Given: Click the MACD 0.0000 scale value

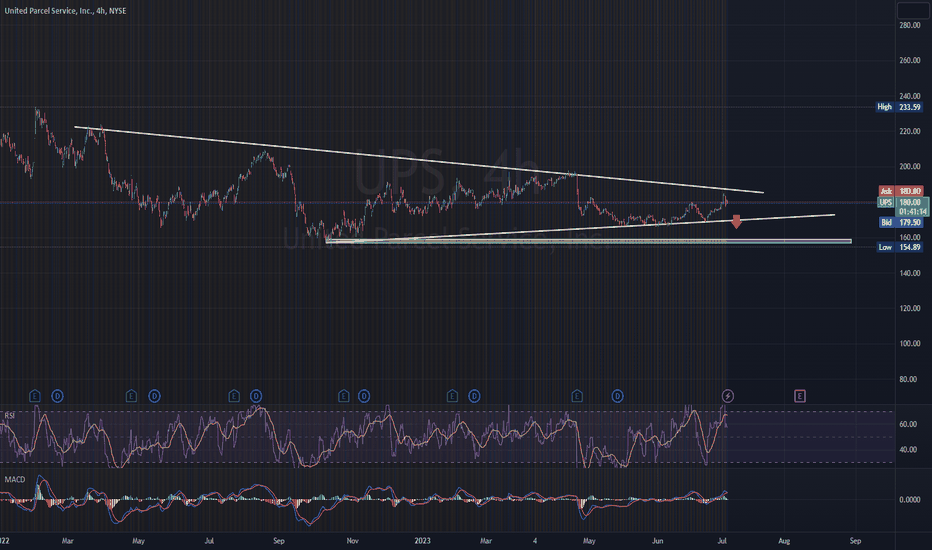Looking at the screenshot, I should [x=909, y=500].
